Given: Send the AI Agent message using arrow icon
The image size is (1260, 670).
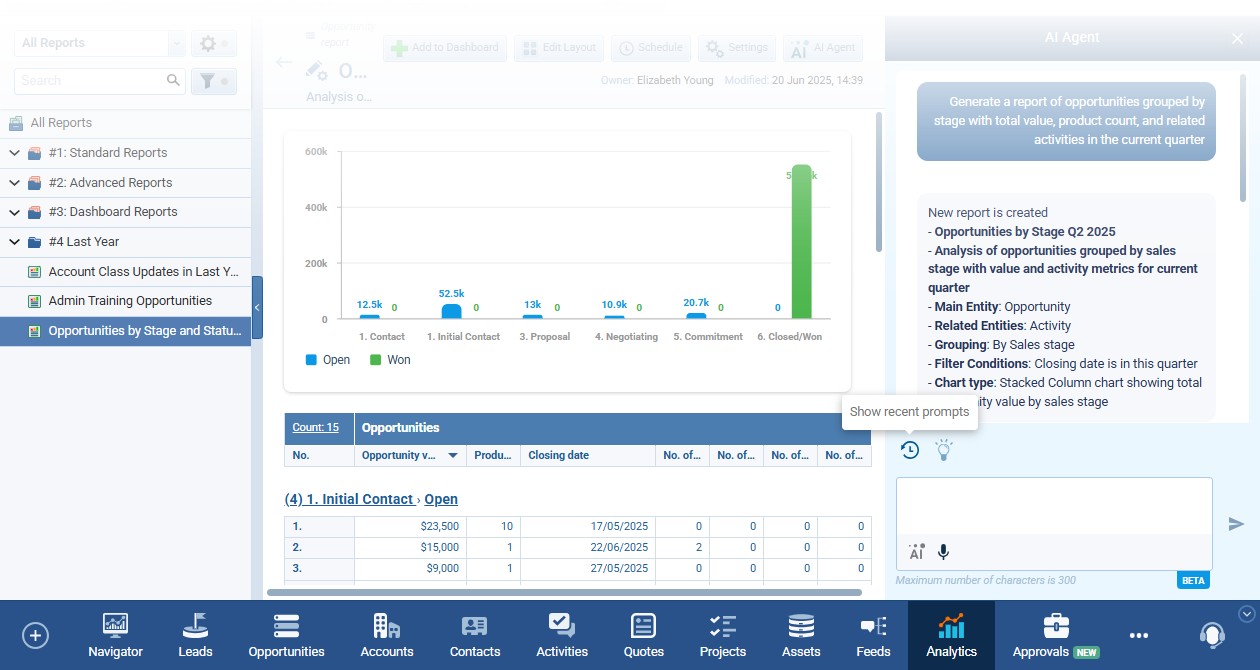Looking at the screenshot, I should (x=1236, y=523).
